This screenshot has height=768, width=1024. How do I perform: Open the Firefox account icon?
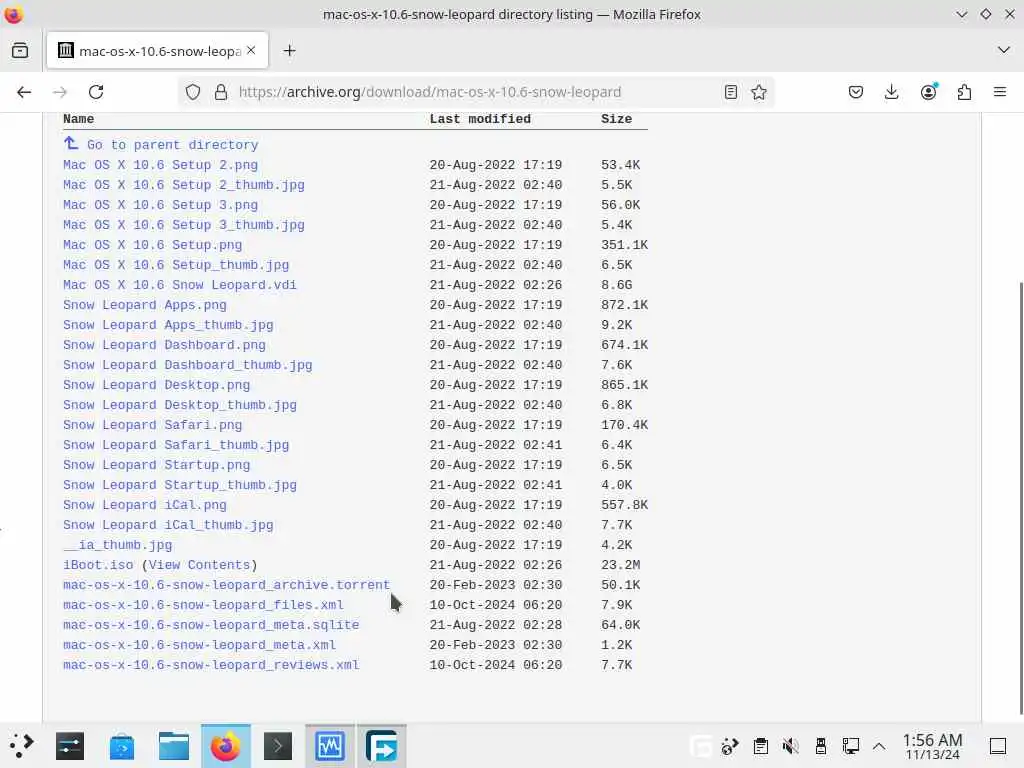(928, 92)
